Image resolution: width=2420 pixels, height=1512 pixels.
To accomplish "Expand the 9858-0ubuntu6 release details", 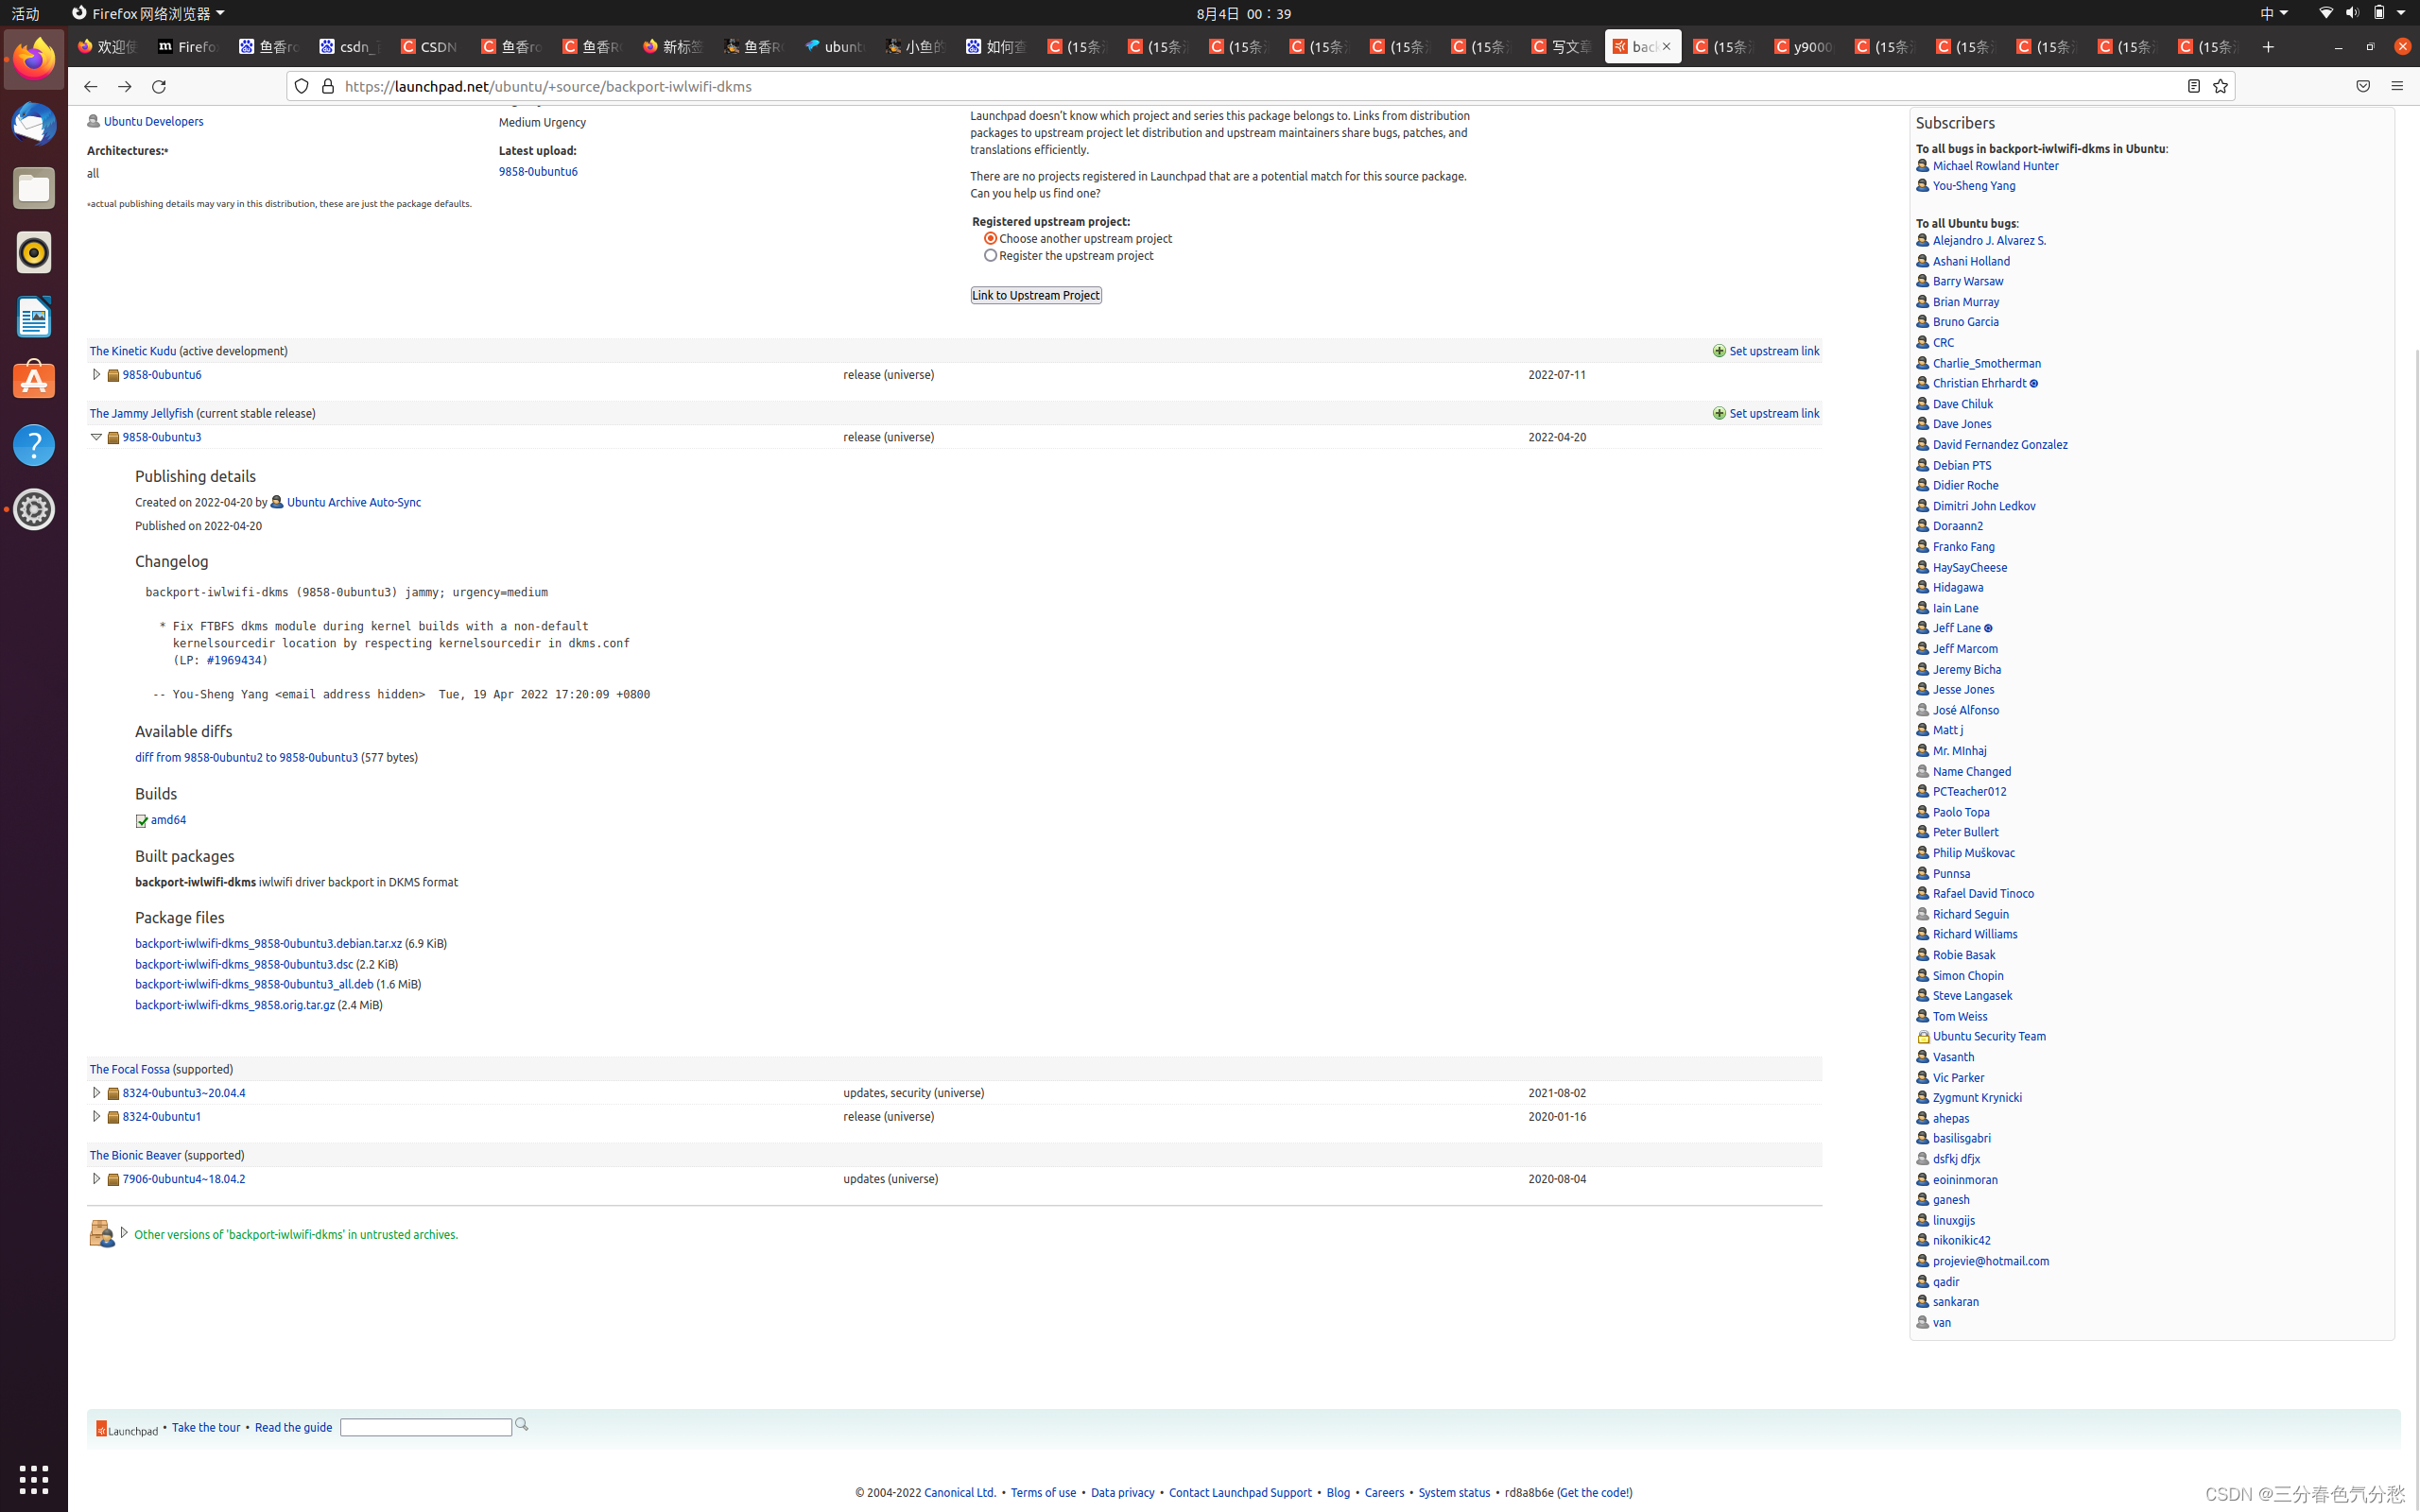I will point(96,375).
